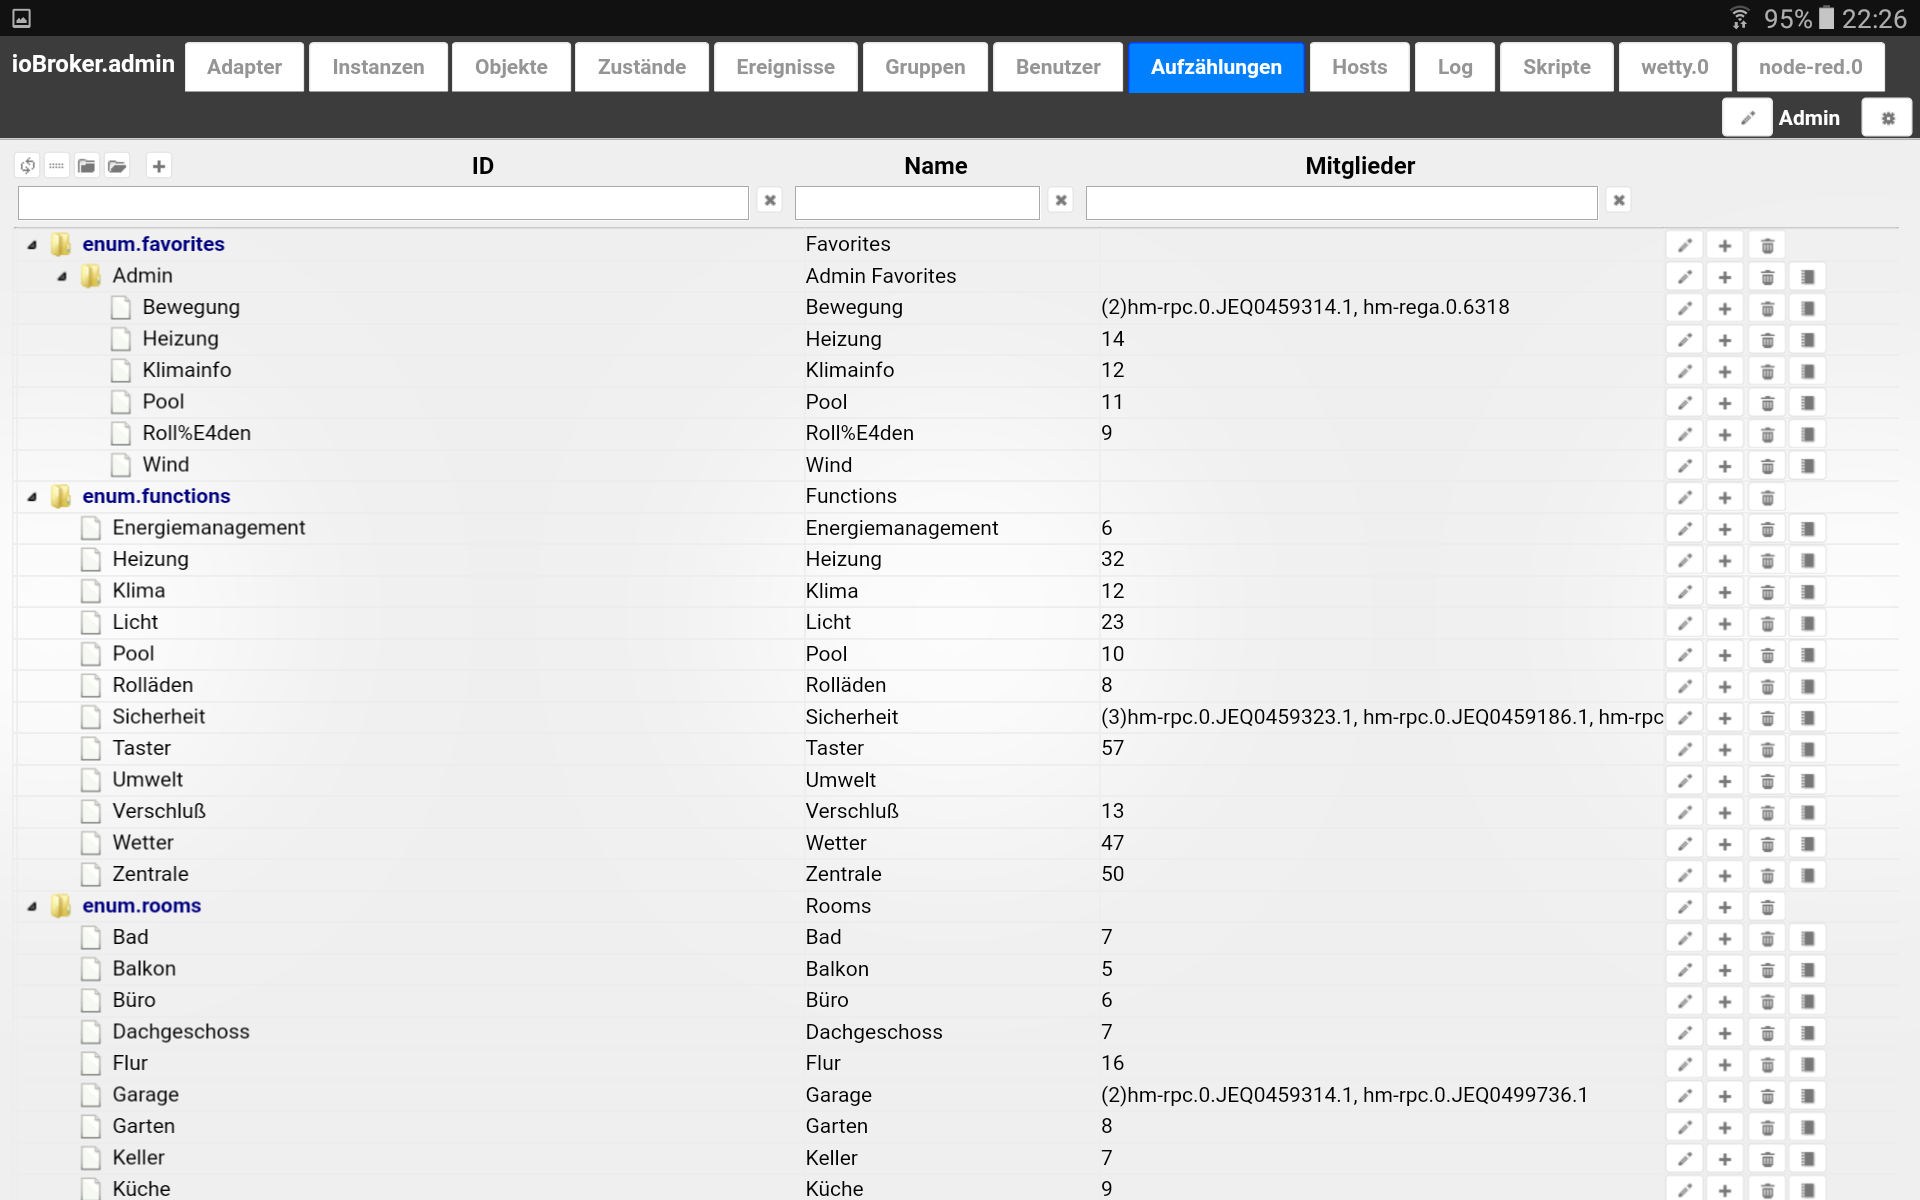Screen dimensions: 1920x1200
Task: Tap the Wi-Fi status icon
Action: (1740, 18)
